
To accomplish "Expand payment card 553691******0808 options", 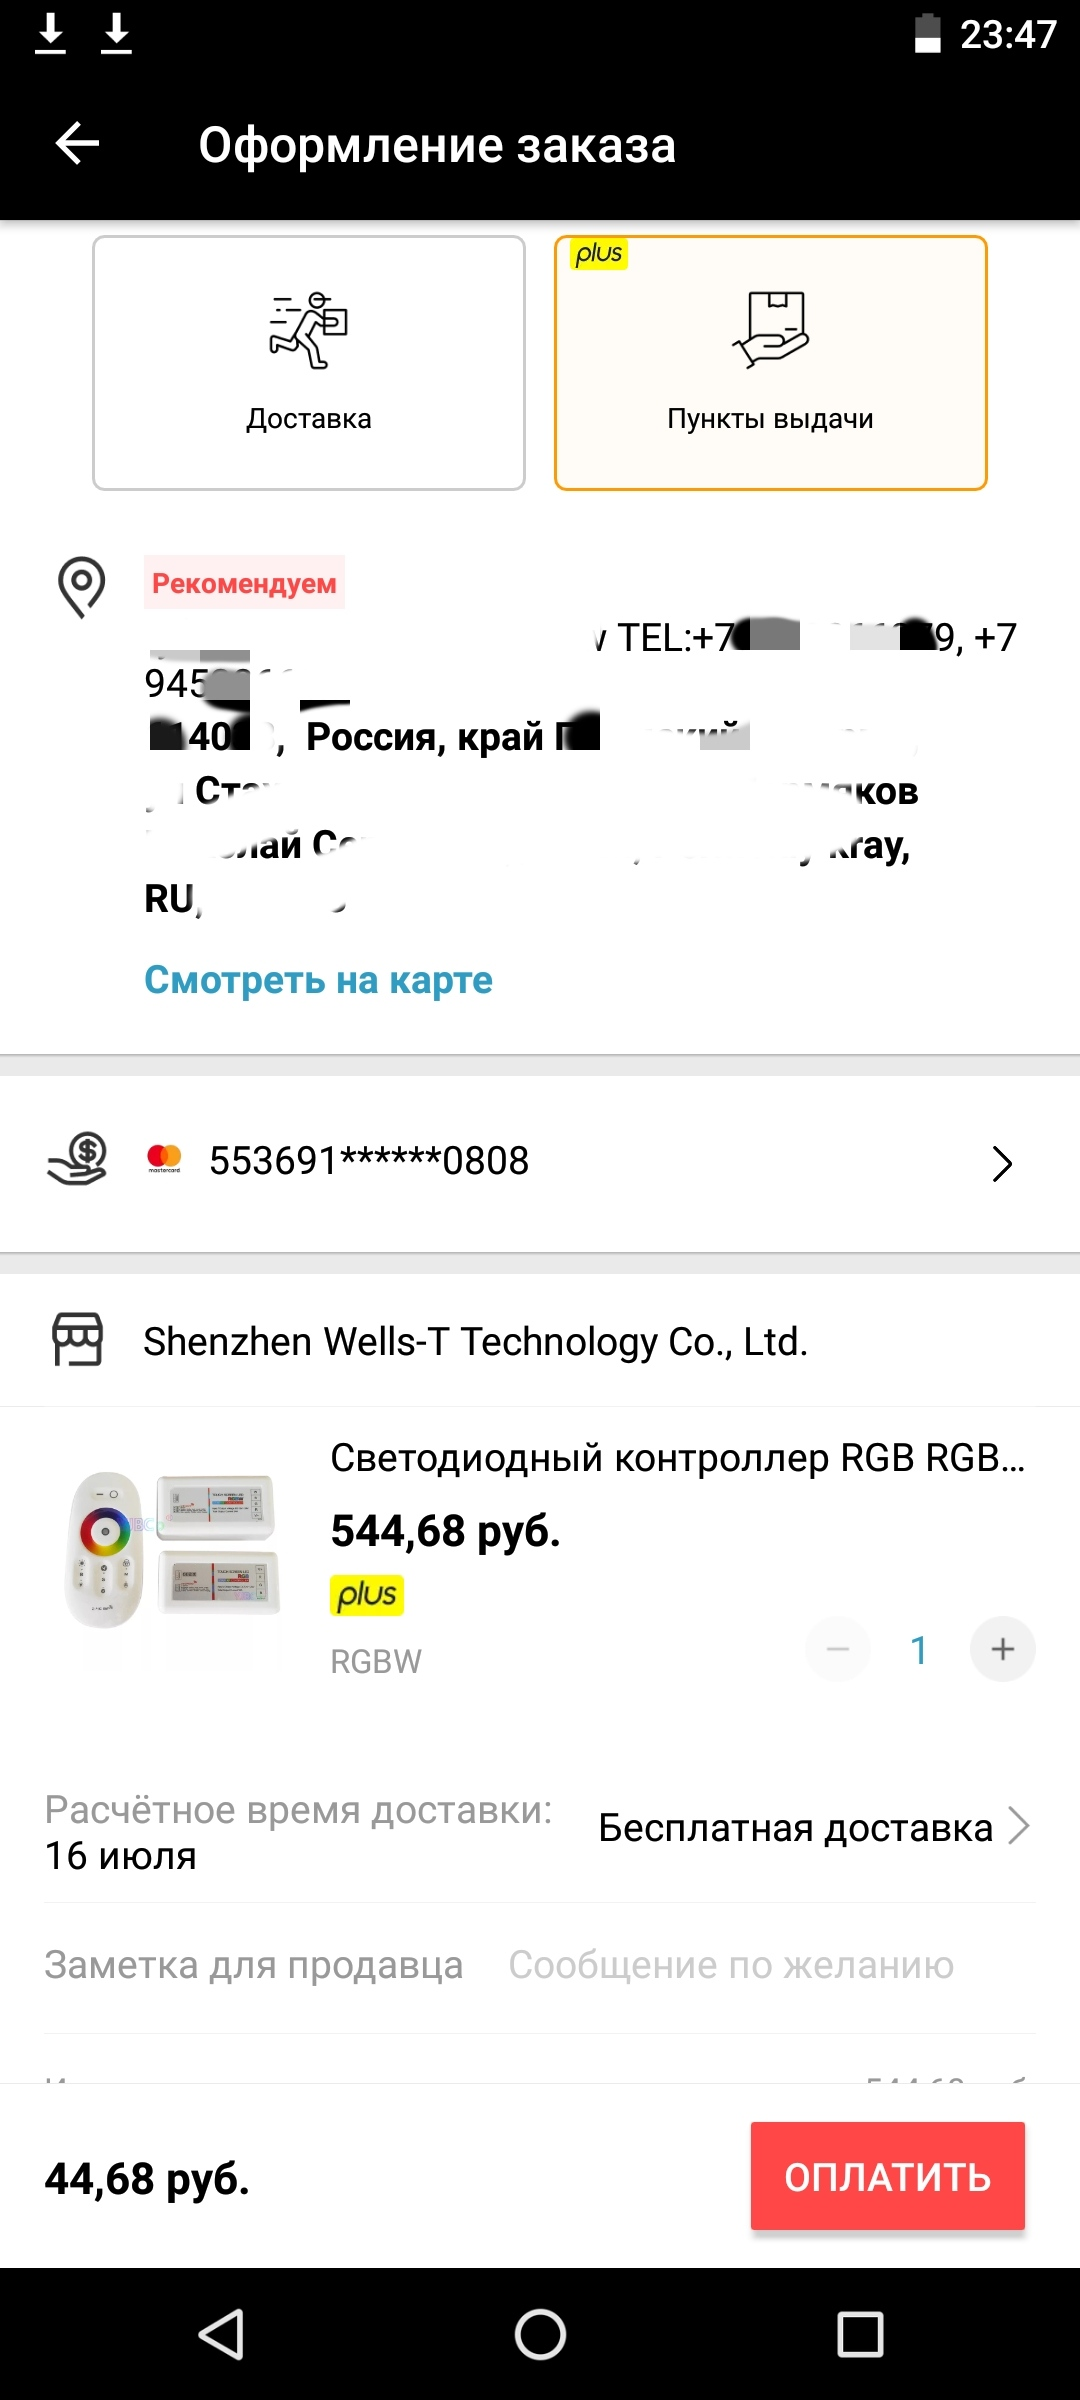I will [x=540, y=1164].
